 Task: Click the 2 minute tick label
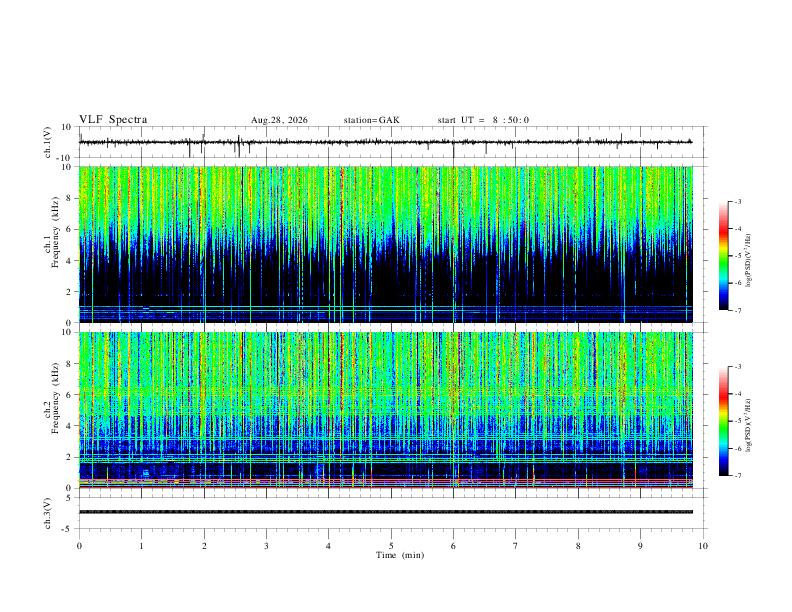coord(204,546)
